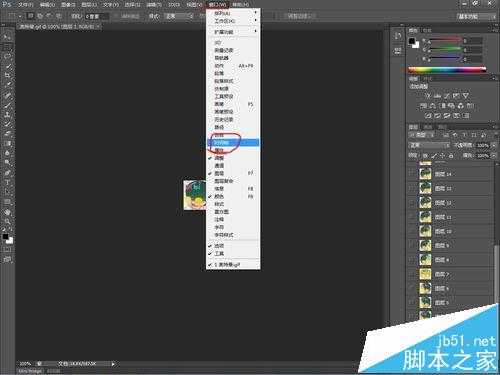Click the Quick Mask mode icon
The image size is (500, 375).
[x=7, y=249]
